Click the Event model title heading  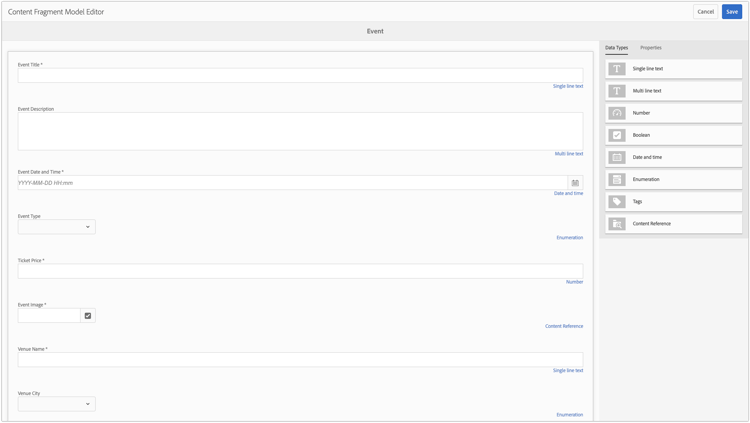[x=375, y=31]
